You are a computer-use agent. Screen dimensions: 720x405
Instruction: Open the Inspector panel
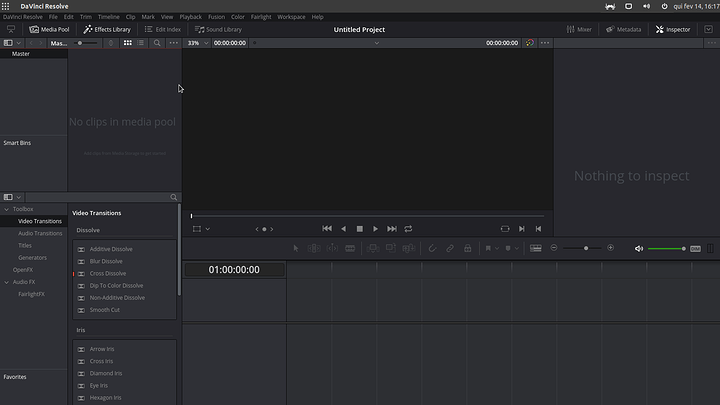pyautogui.click(x=673, y=29)
